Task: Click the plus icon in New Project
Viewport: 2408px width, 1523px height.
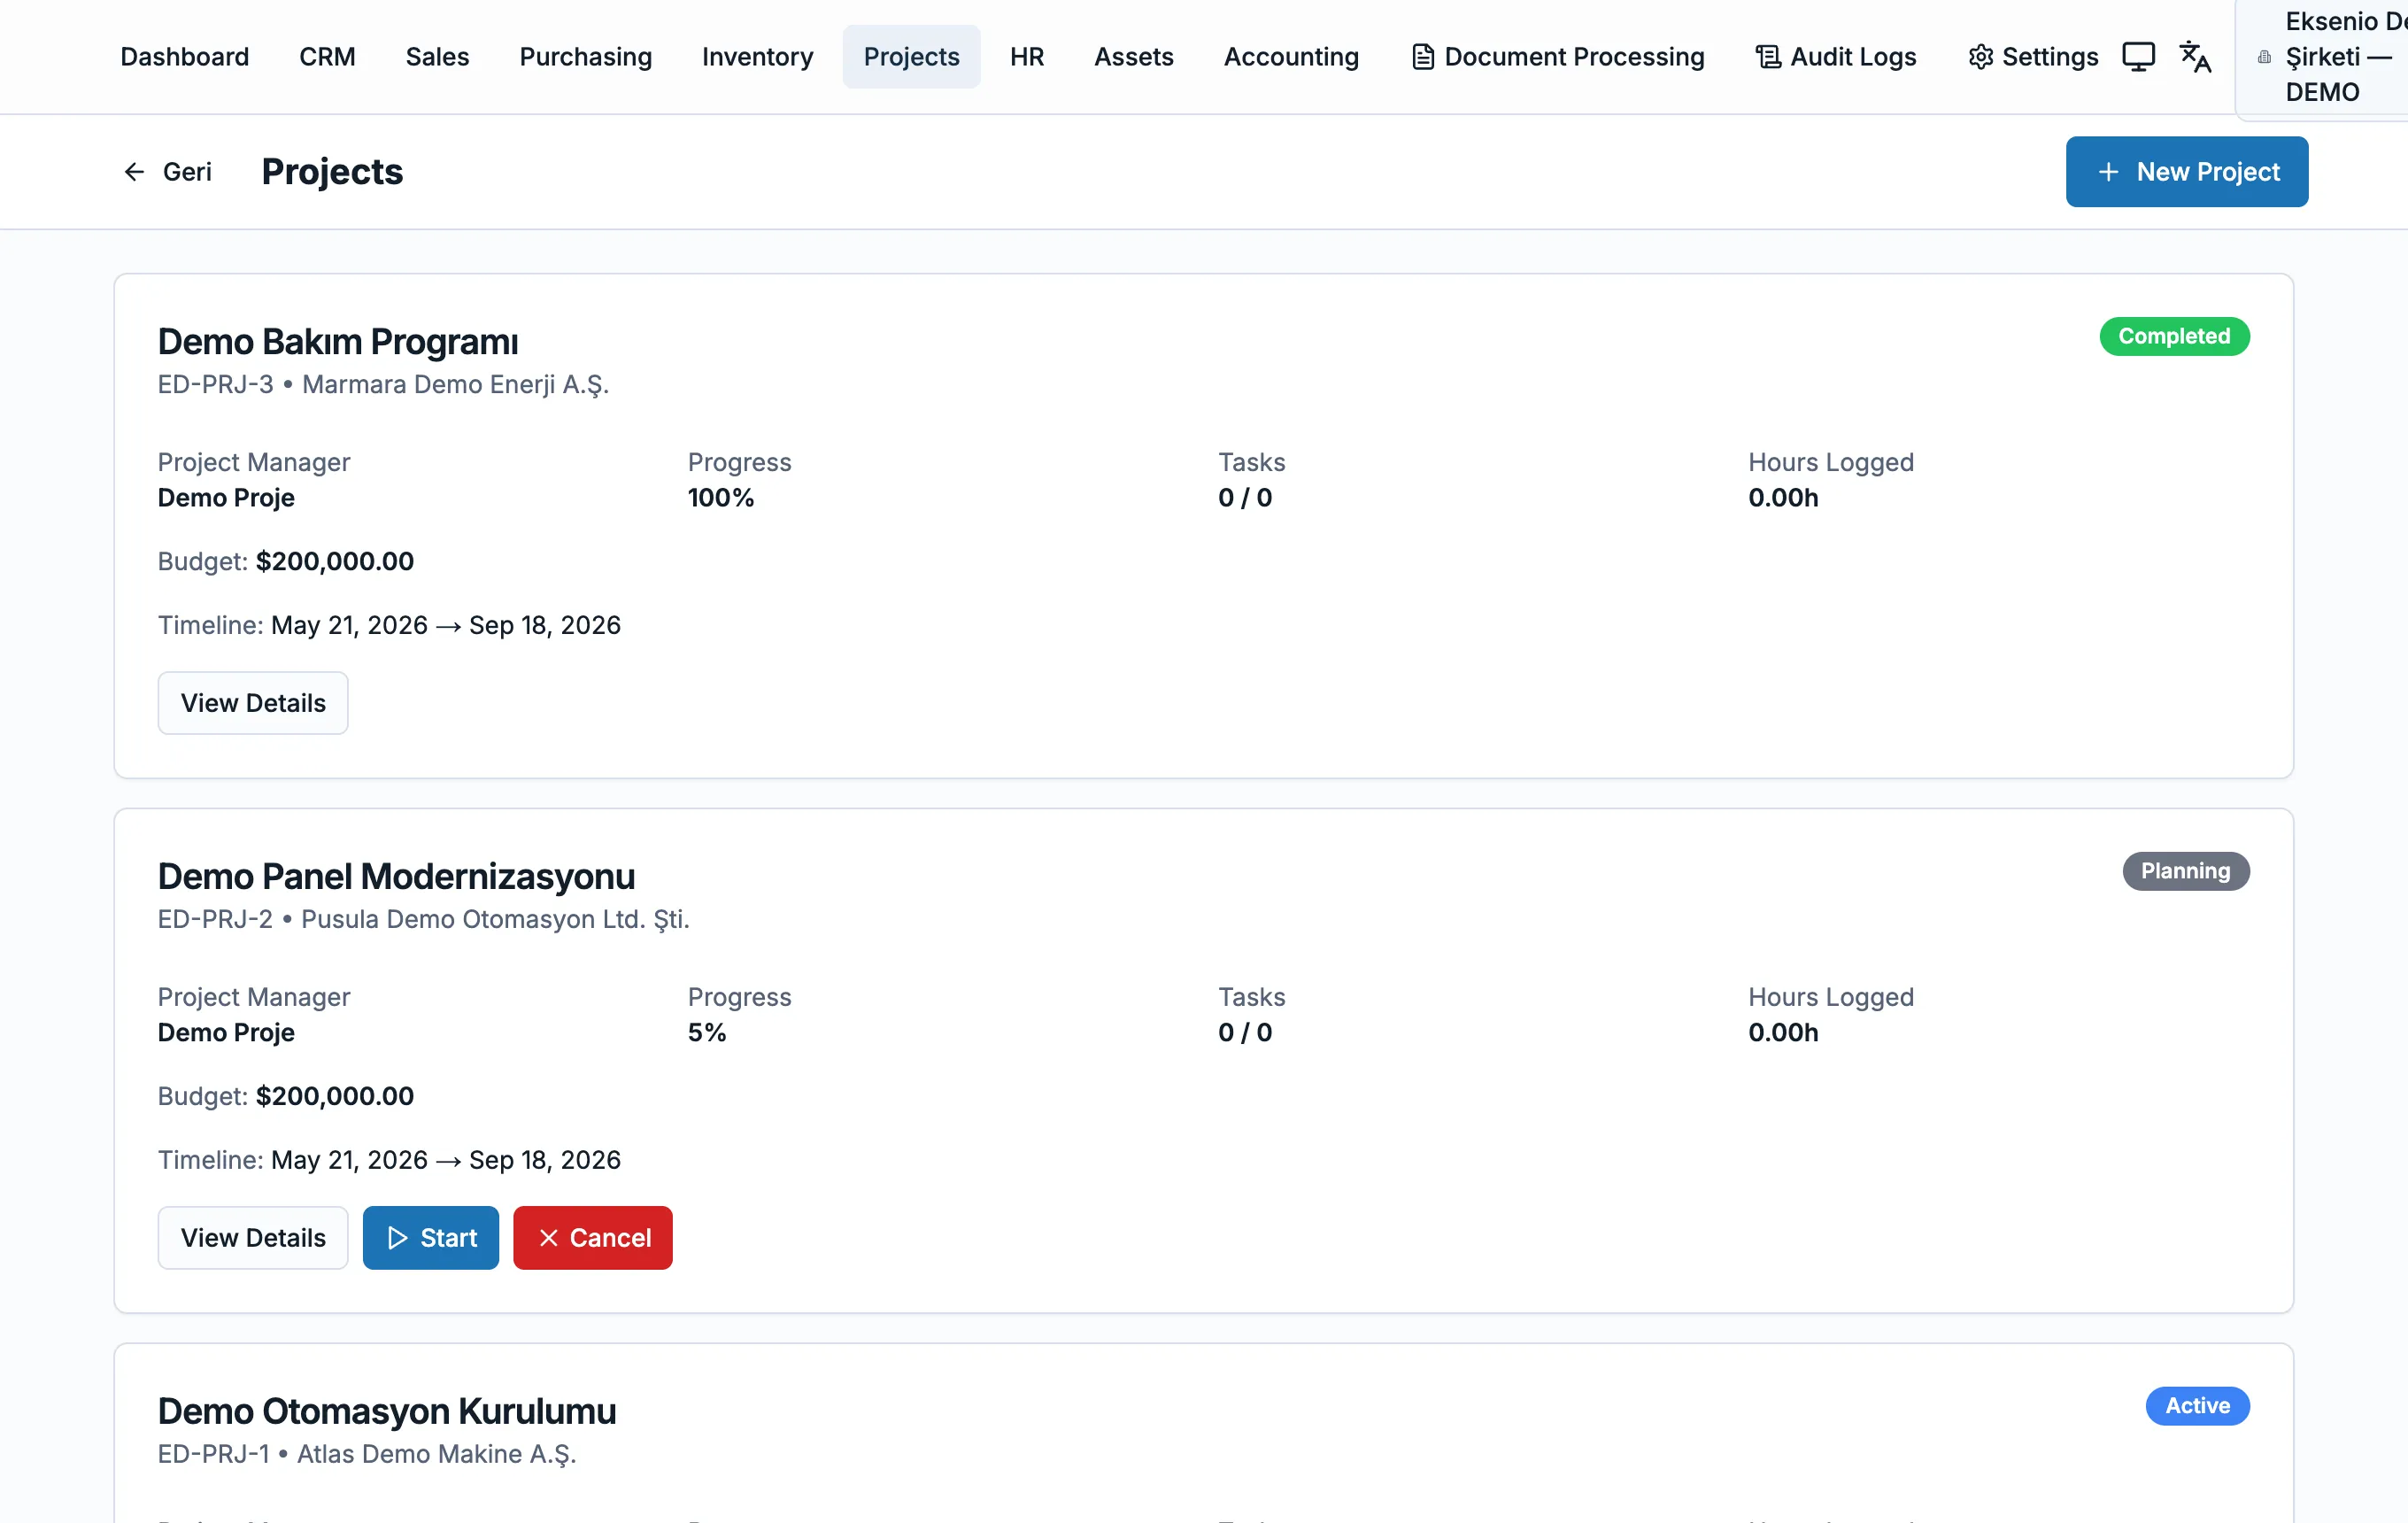Action: pos(2108,172)
